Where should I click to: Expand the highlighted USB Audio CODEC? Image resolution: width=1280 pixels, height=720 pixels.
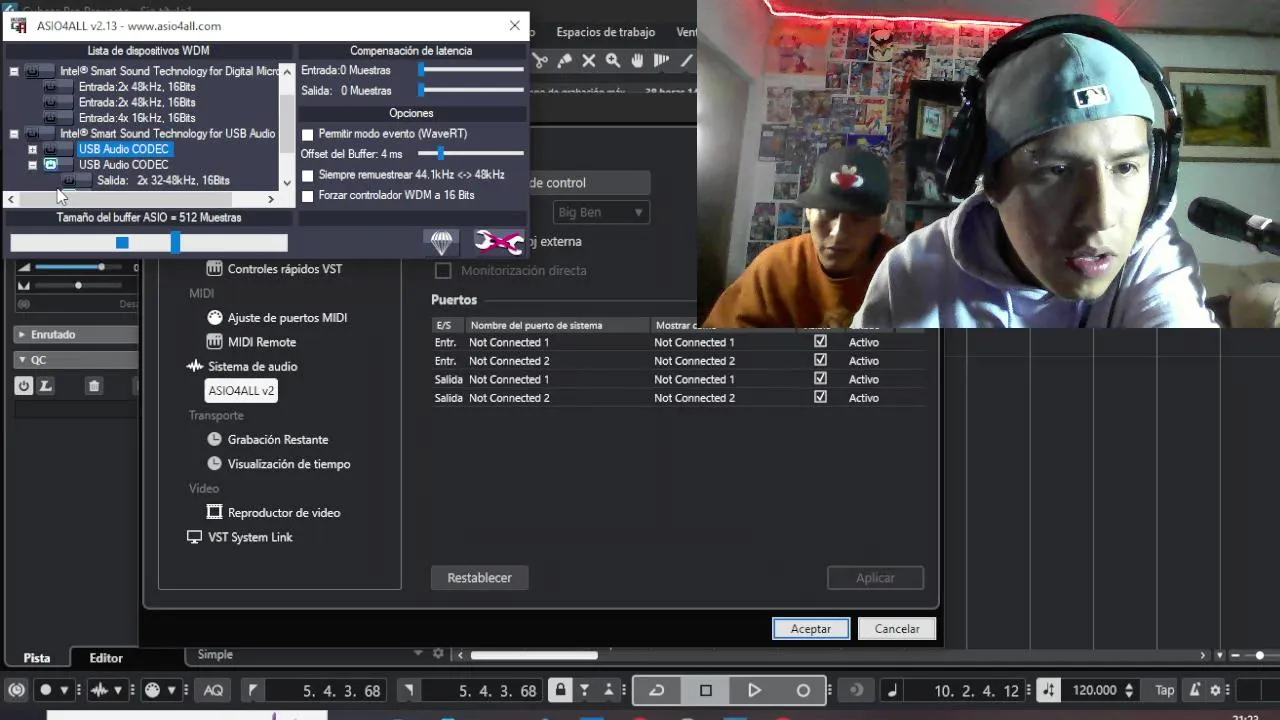[x=33, y=149]
